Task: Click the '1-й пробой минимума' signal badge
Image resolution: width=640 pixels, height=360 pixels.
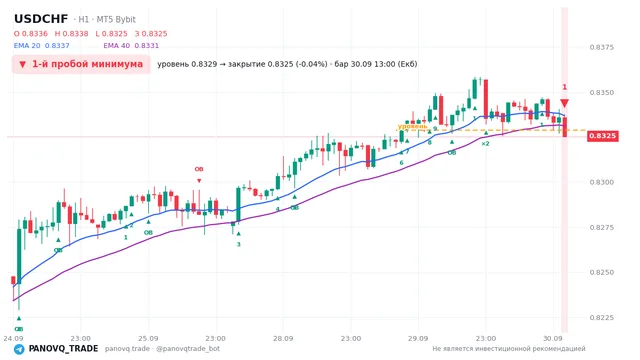Action: coord(81,64)
